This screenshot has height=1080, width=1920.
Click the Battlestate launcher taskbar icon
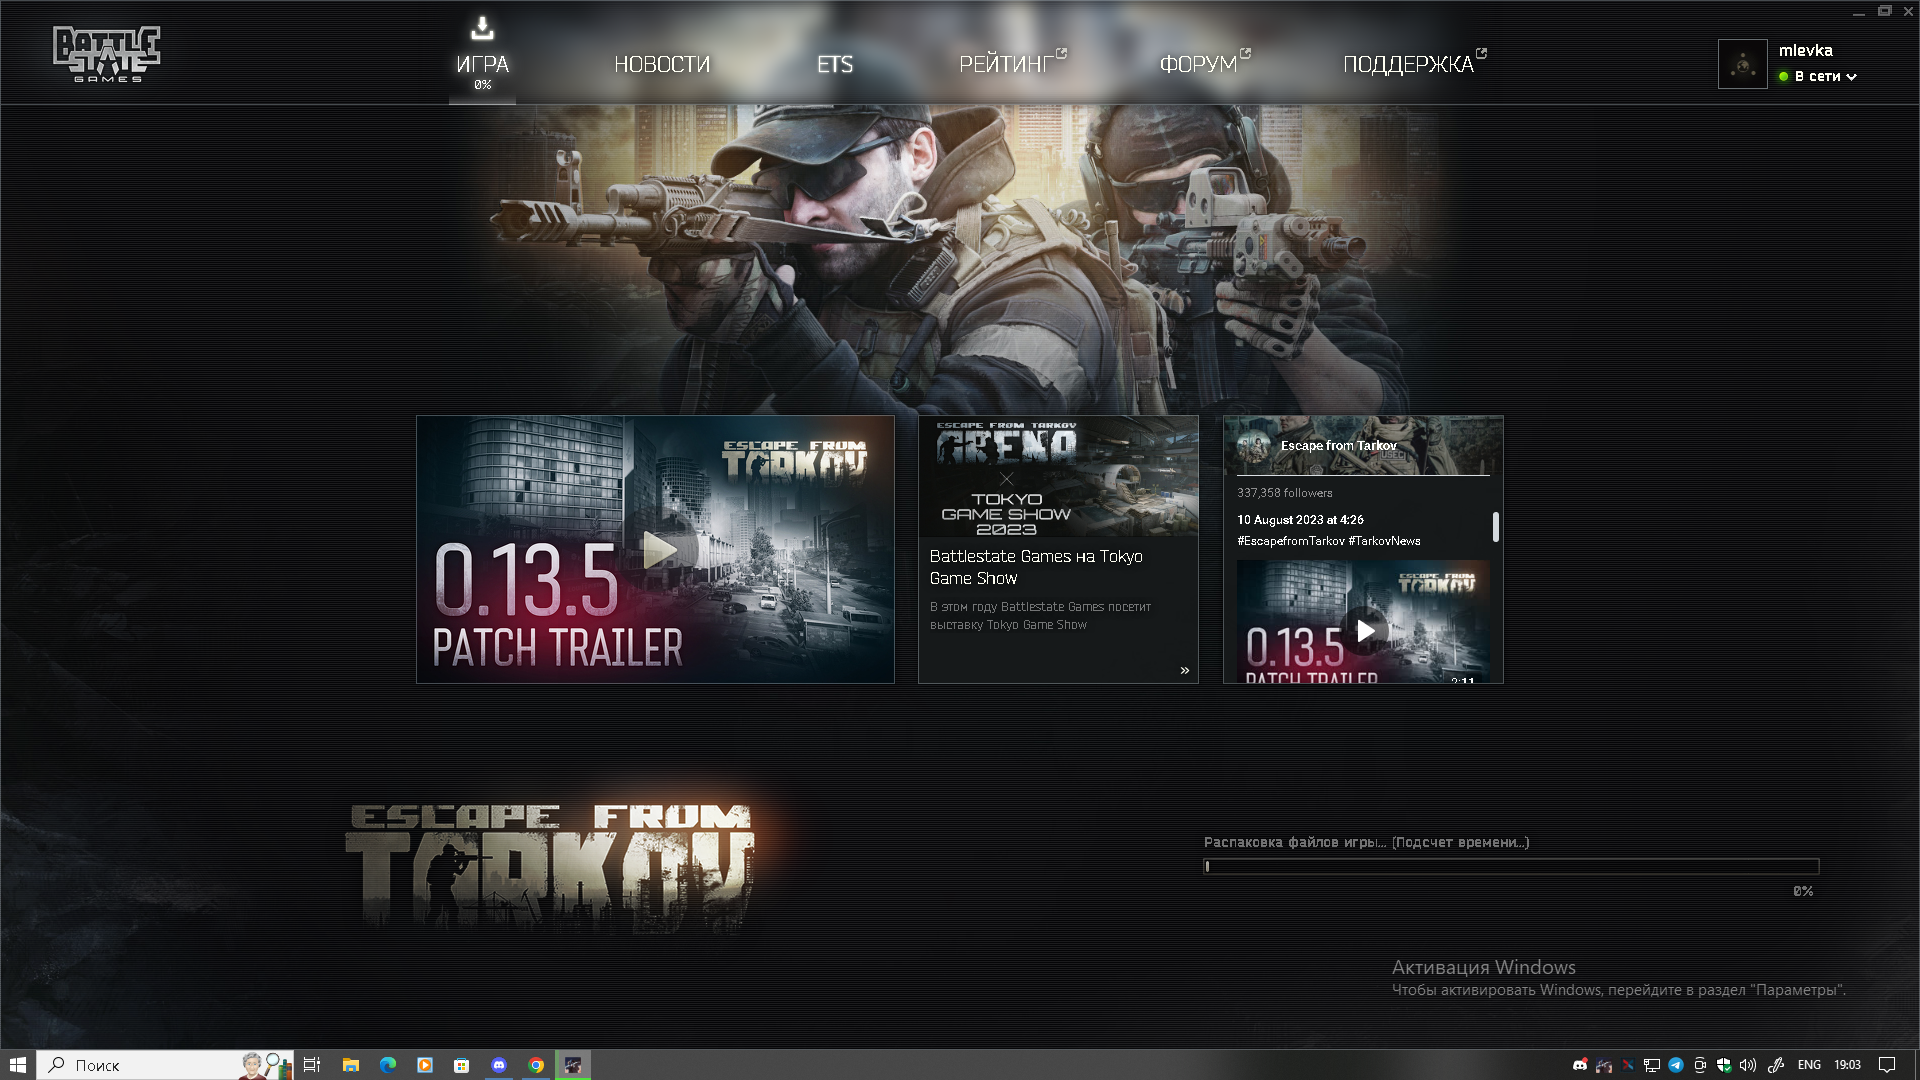pos(573,1065)
